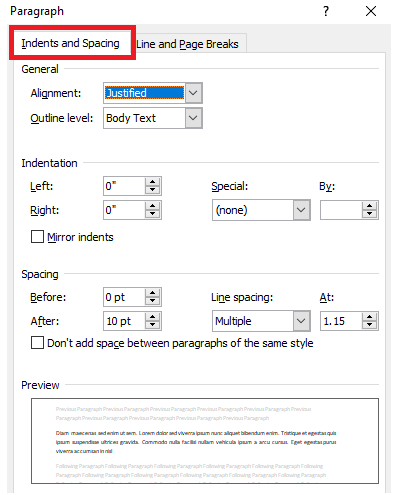Screen dimensions: 394x495
Task: Open the Special indentation dropdown
Action: pyautogui.click(x=301, y=210)
